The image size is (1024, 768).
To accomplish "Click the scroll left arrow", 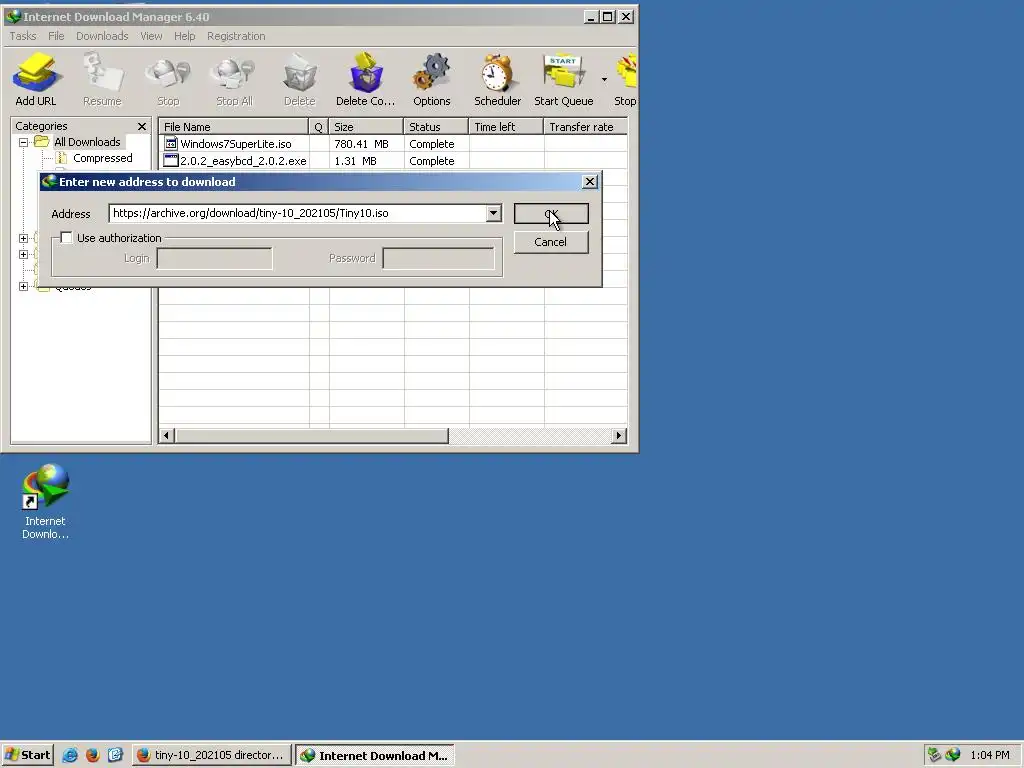I will [x=167, y=436].
